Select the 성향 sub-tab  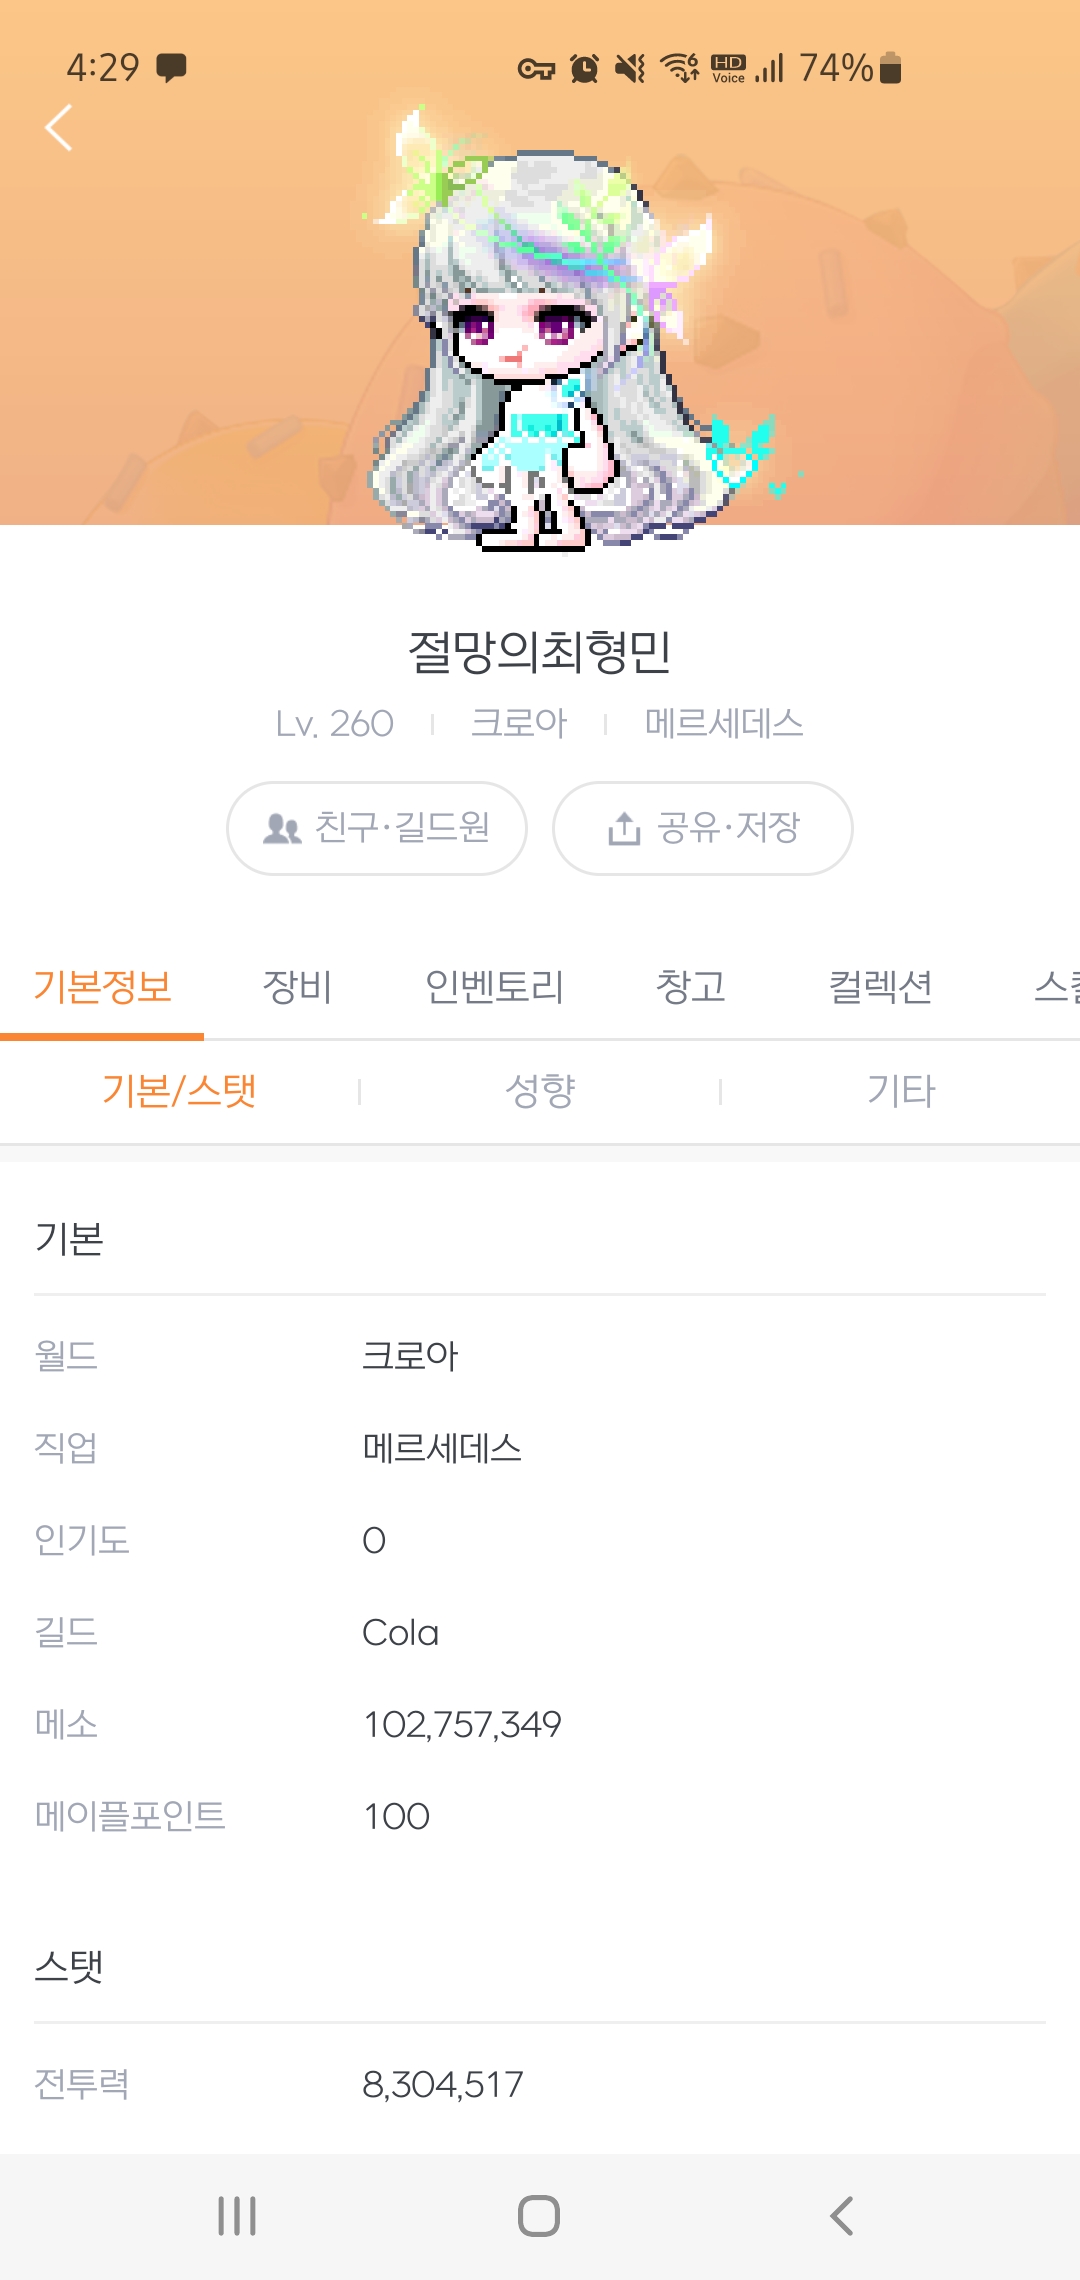point(540,1091)
